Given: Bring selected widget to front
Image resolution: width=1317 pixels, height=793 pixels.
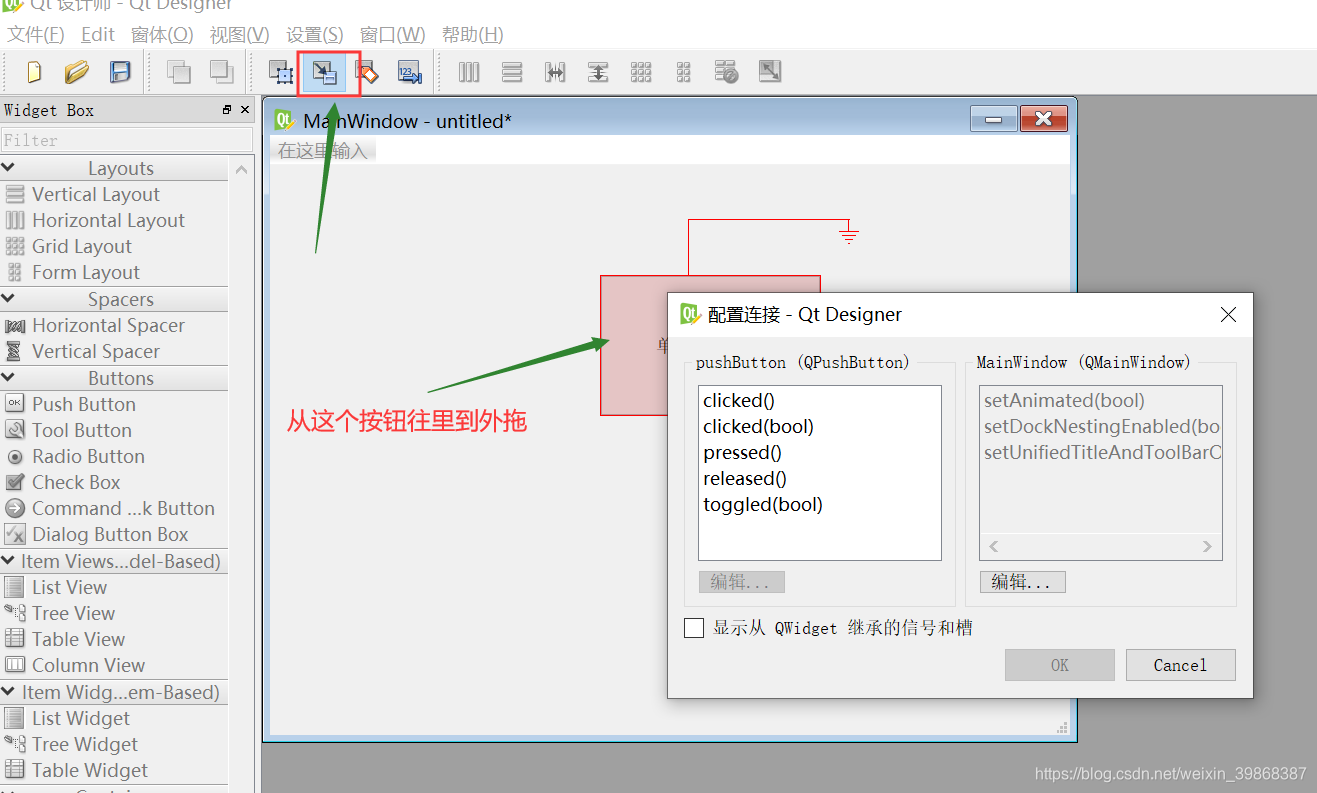Looking at the screenshot, I should click(x=221, y=72).
